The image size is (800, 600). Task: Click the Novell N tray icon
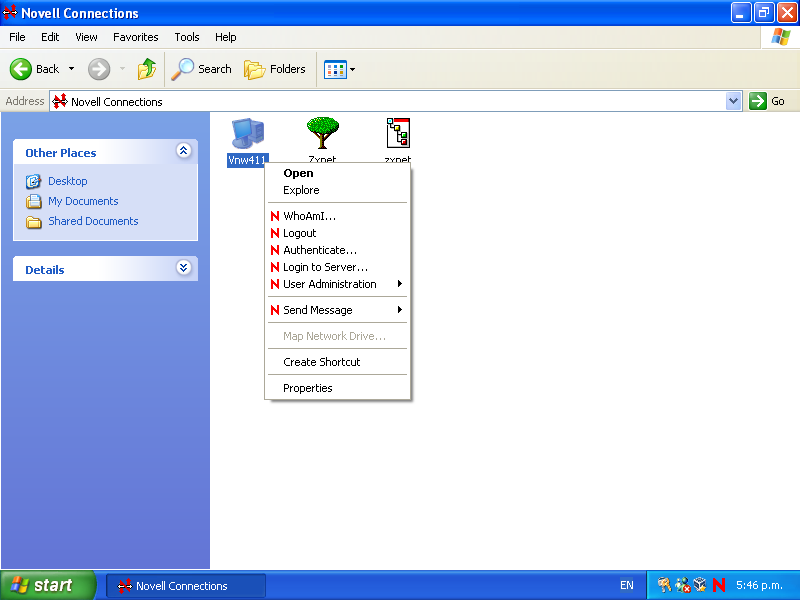pos(719,585)
